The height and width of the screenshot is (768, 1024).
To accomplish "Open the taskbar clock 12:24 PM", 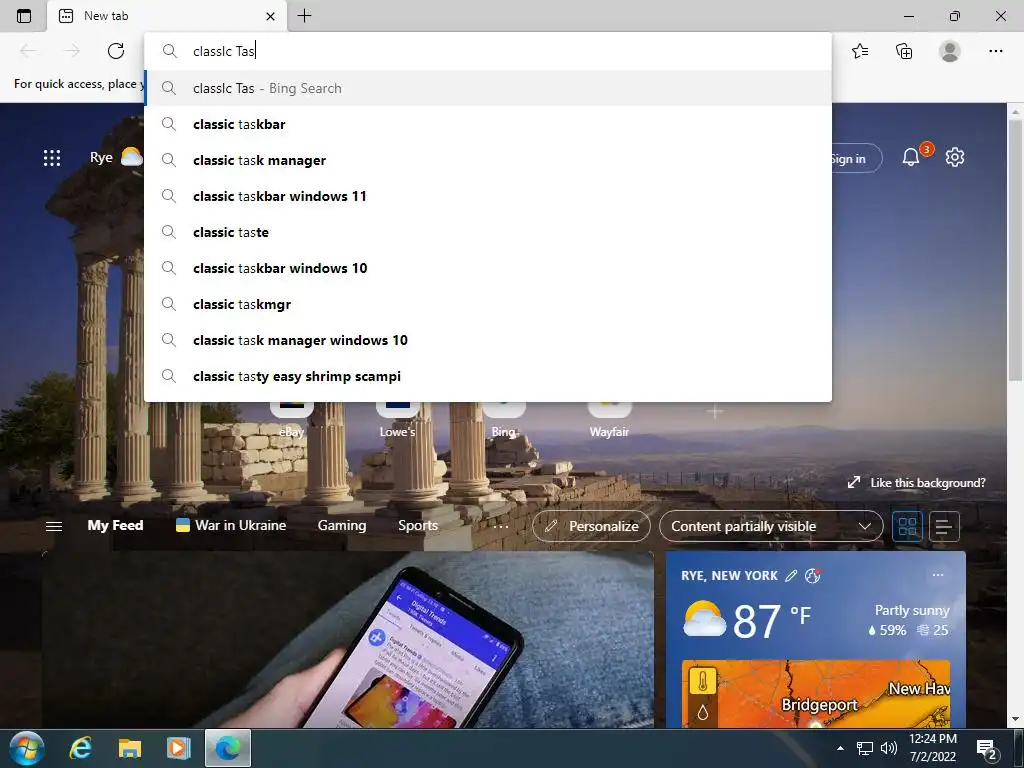I will click(933, 748).
